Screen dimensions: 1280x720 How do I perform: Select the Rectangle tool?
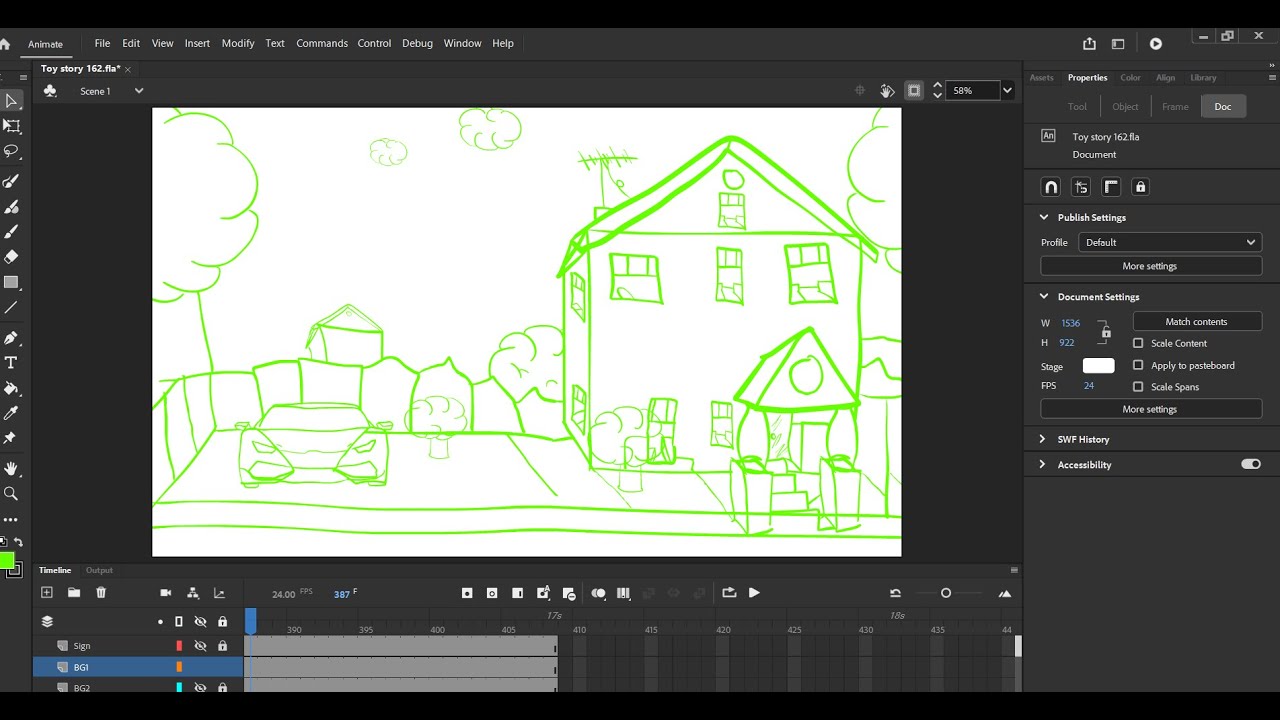tap(11, 283)
